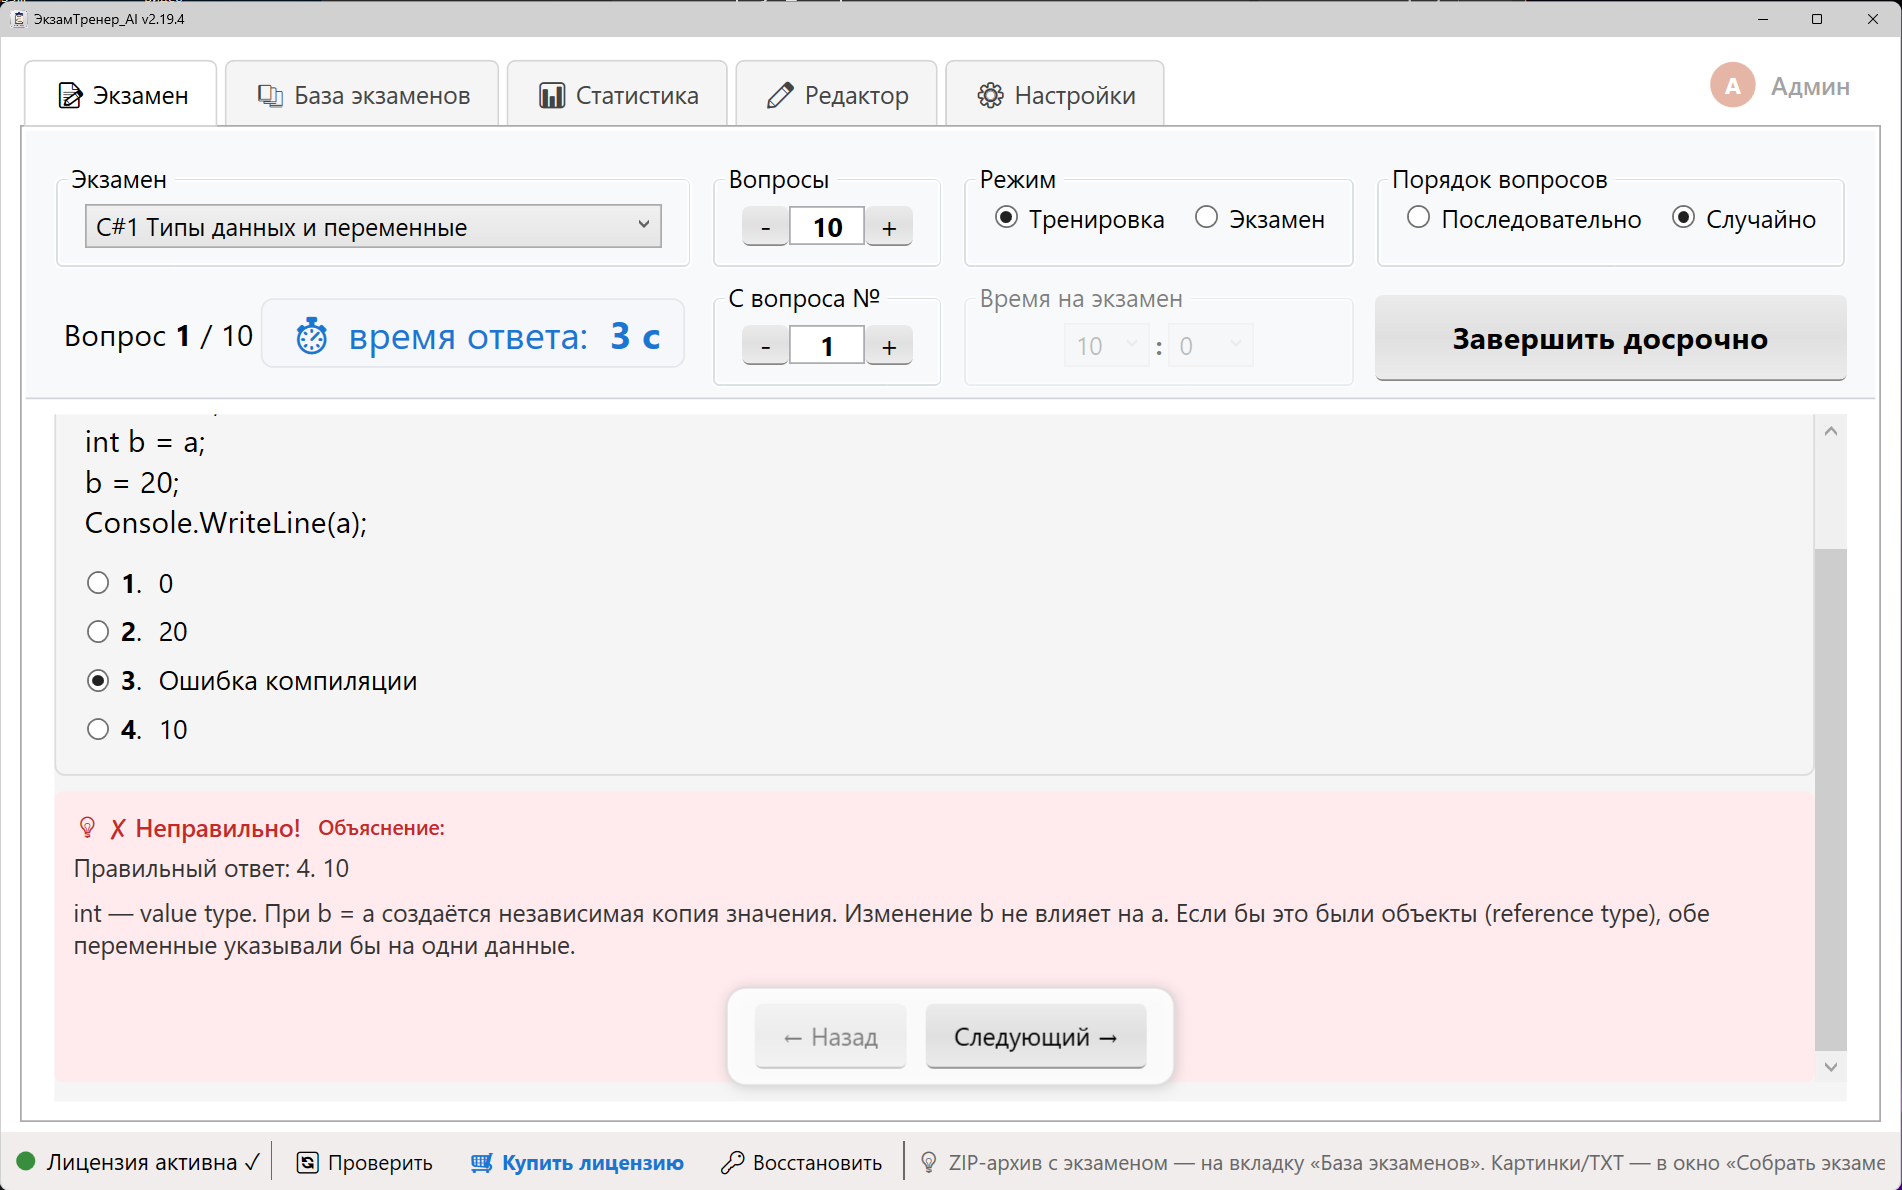Increase the С вопроса № value

click(x=889, y=347)
